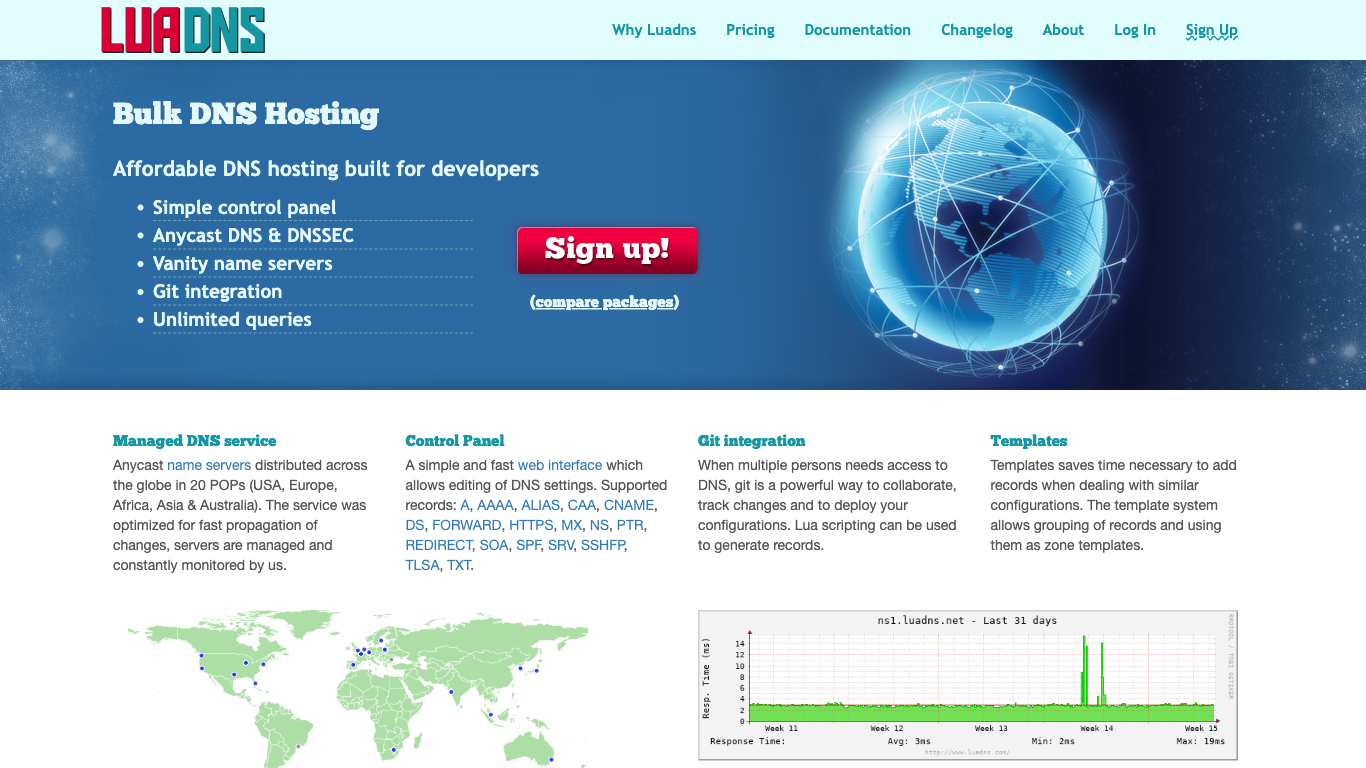Click the 'Anycast DNS & DNSSEC' bullet
1366x768 pixels.
pos(253,236)
